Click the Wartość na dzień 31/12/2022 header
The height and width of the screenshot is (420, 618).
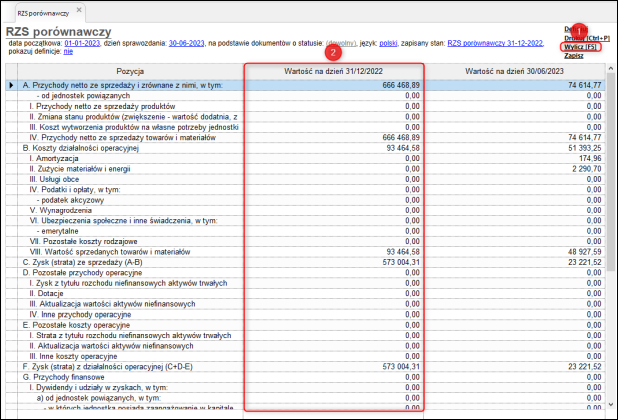click(333, 71)
